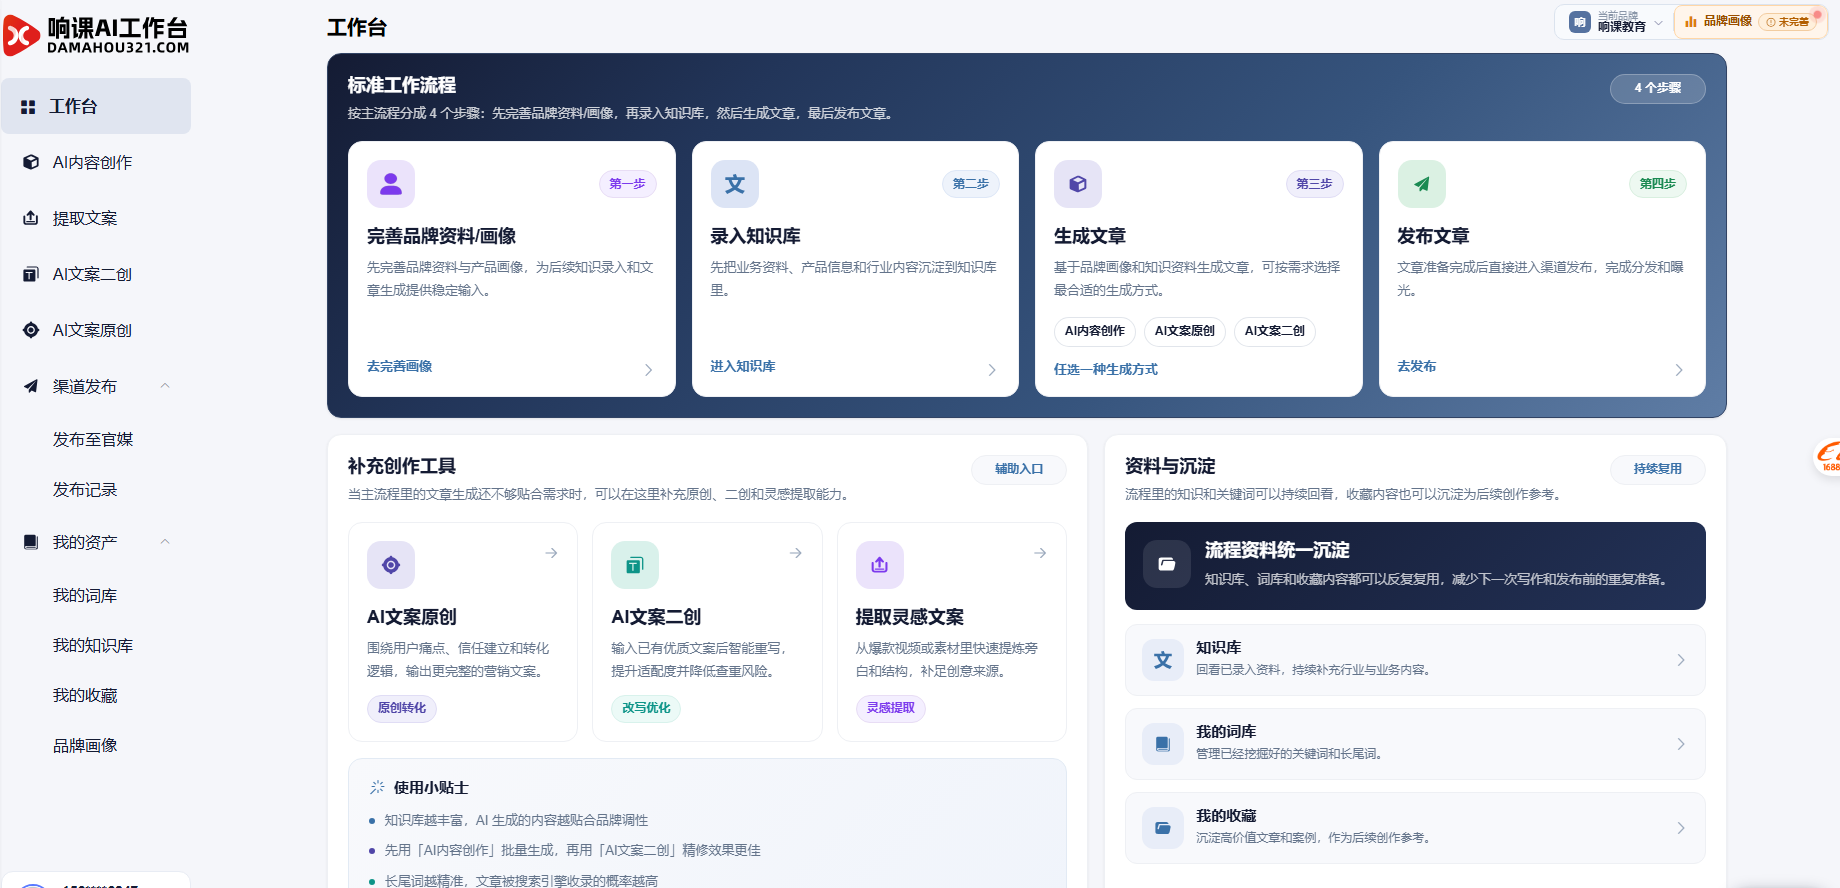Open 发布记录 in the sidebar

click(85, 489)
